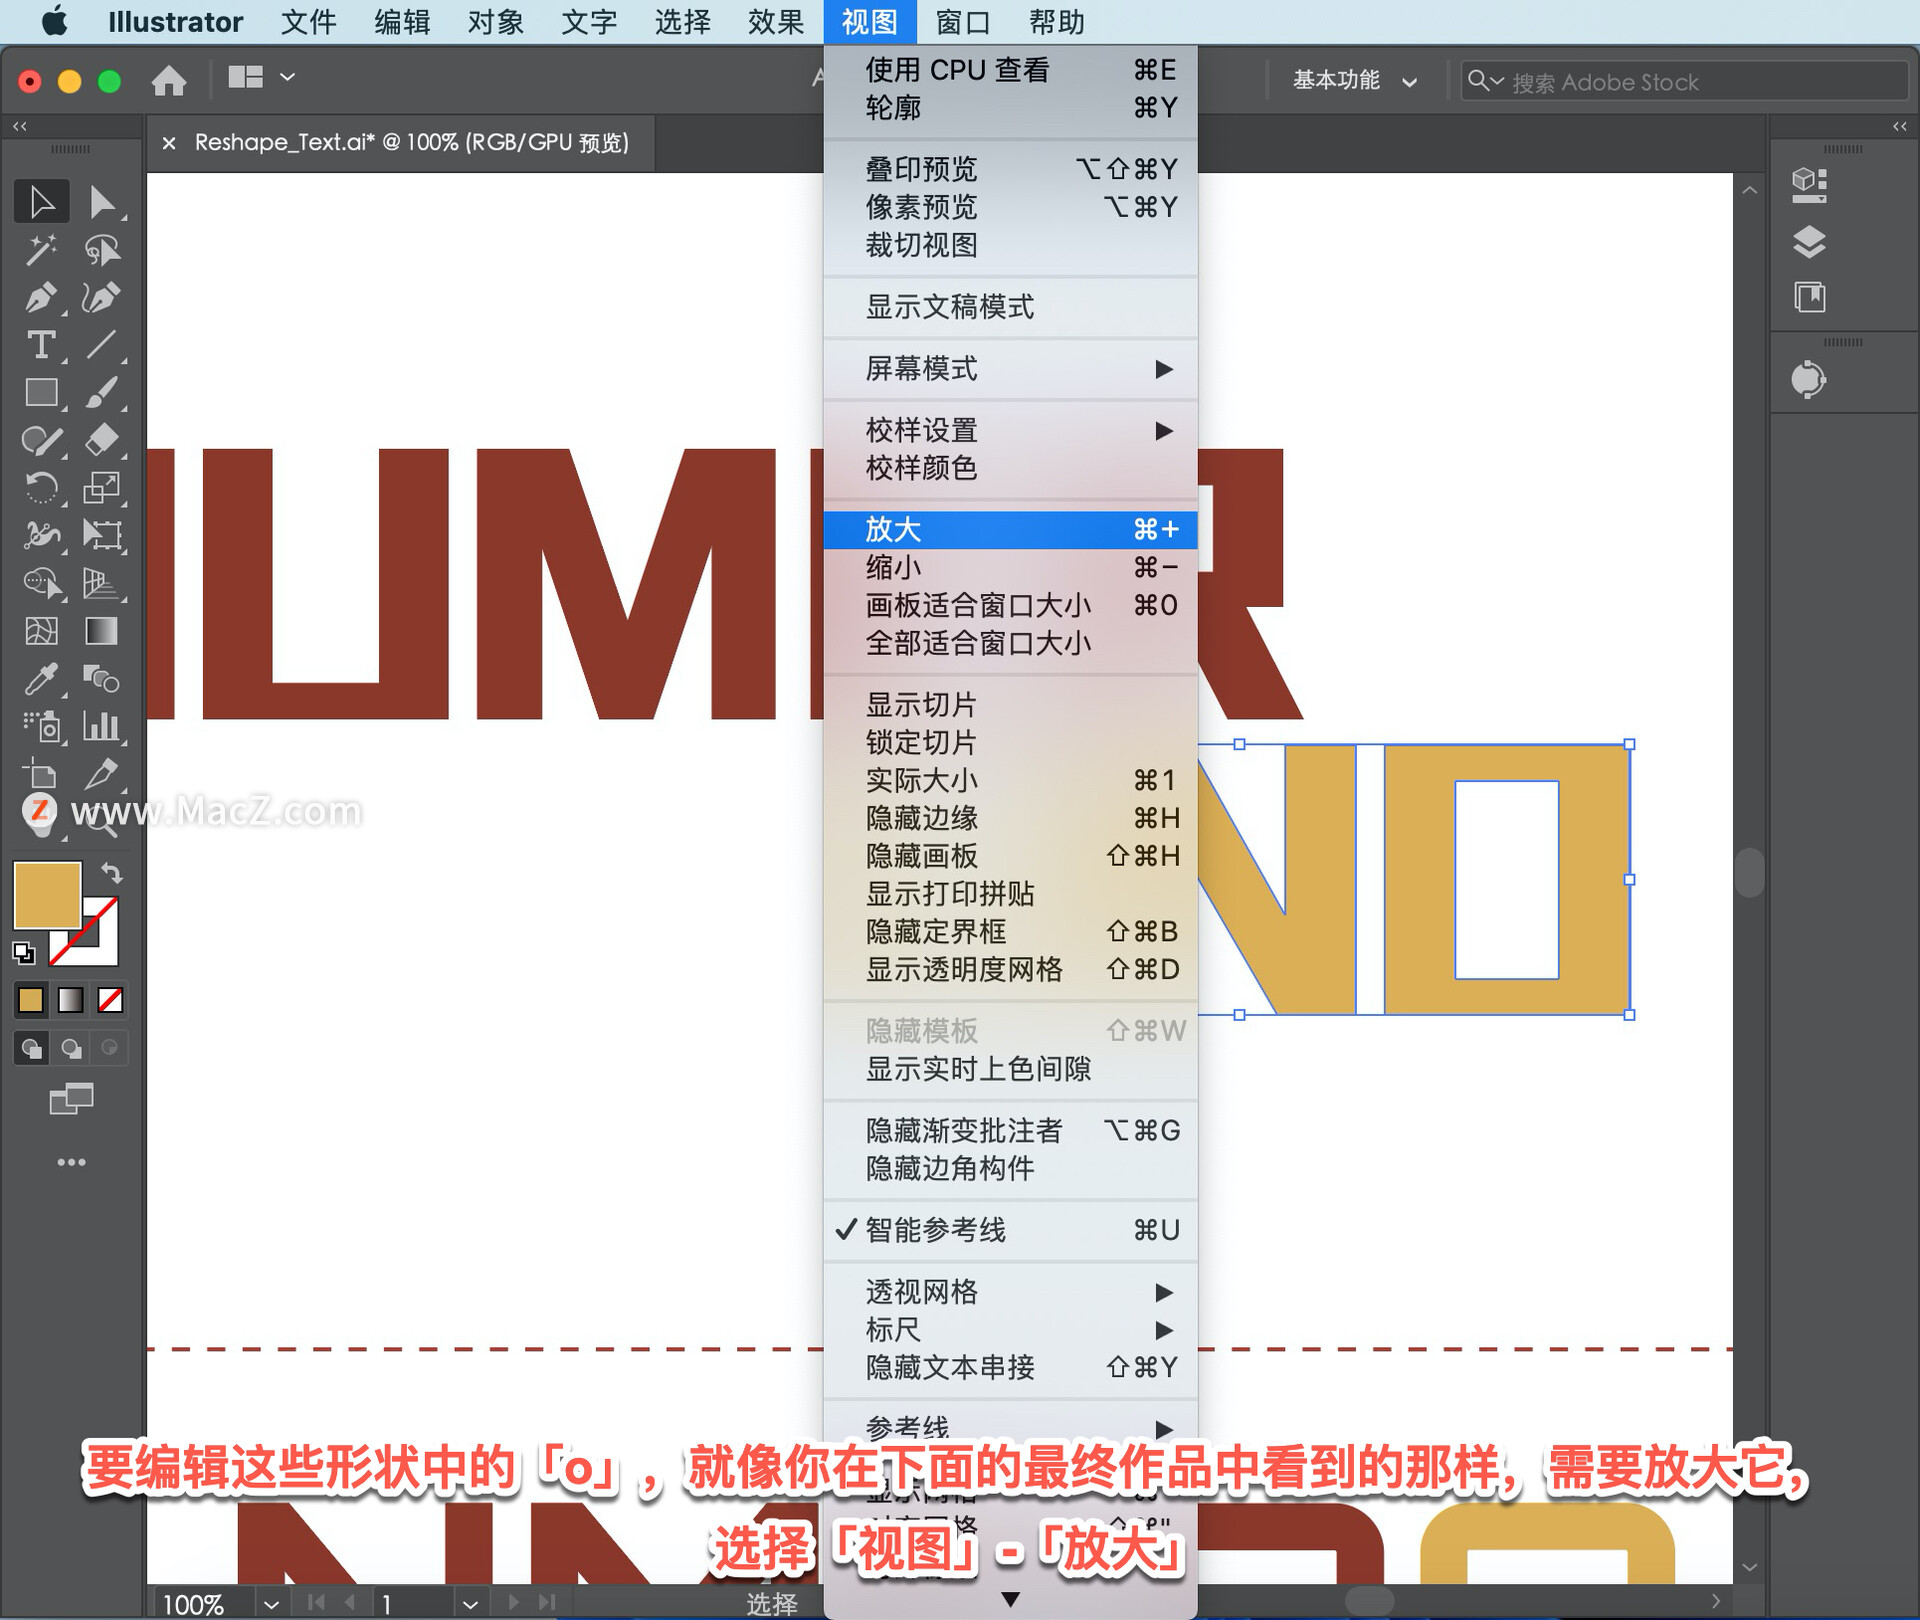Set color mode to None
Image resolution: width=1920 pixels, height=1620 pixels.
[x=110, y=1000]
